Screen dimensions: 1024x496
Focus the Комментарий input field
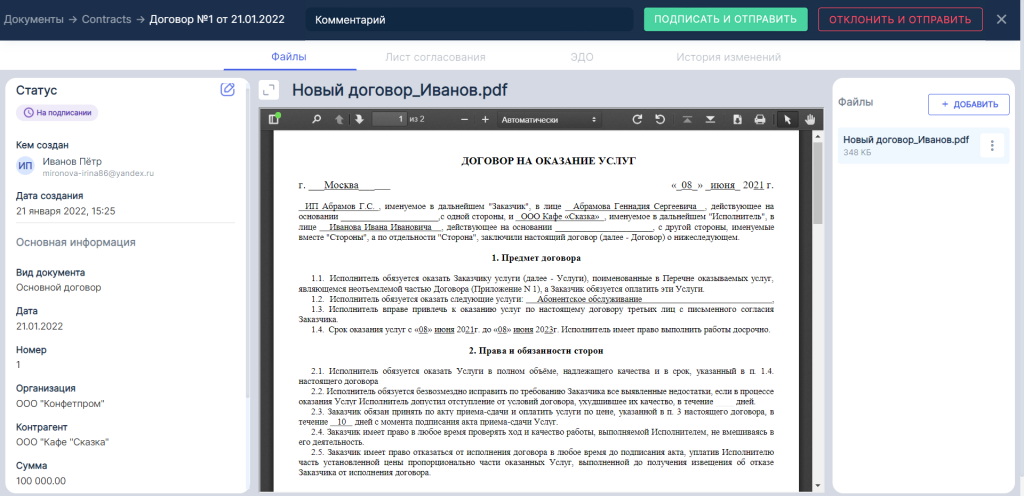(469, 20)
